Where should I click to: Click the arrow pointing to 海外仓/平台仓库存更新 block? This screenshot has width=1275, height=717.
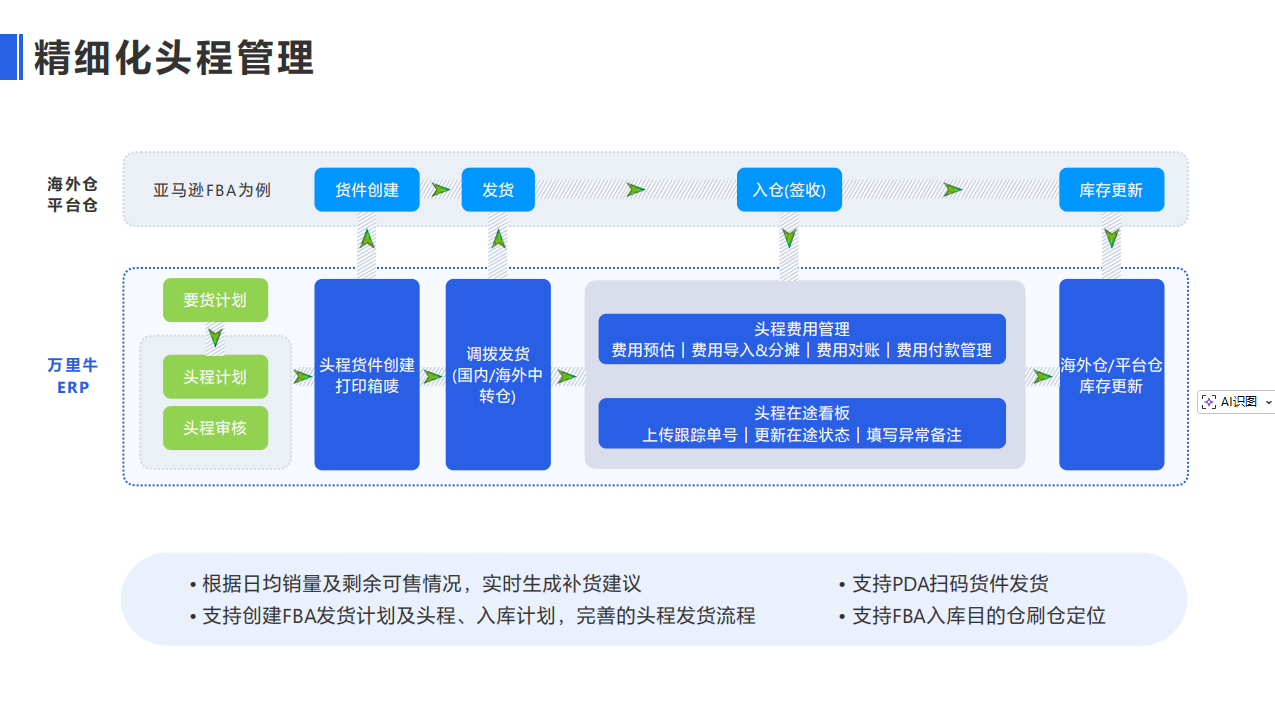click(x=1043, y=377)
